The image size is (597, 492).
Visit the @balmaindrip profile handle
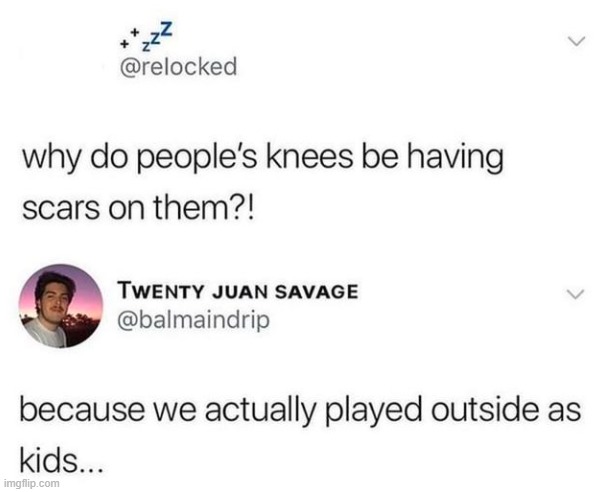pyautogui.click(x=194, y=320)
